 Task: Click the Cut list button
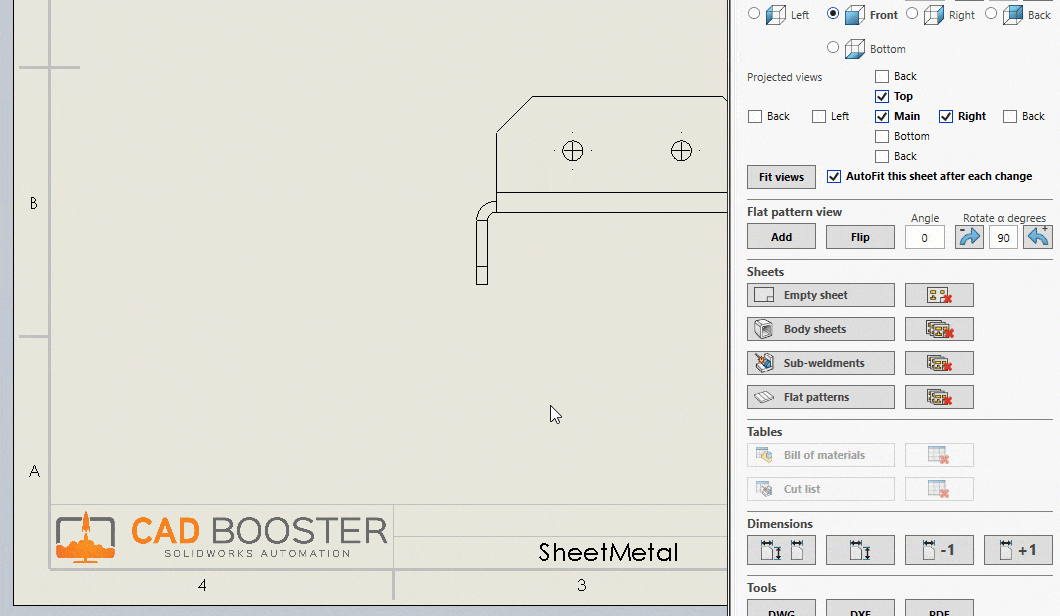(821, 489)
